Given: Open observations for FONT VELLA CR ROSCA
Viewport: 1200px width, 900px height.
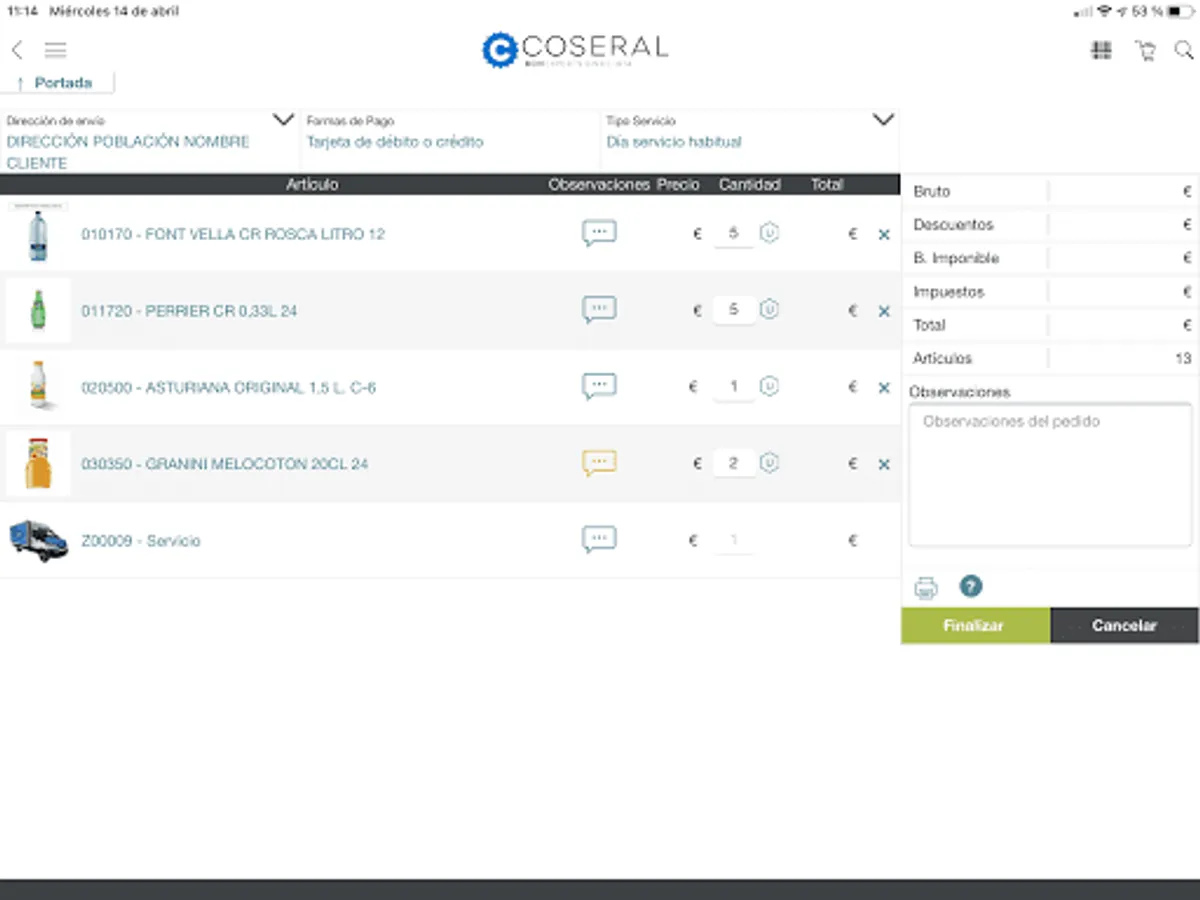Looking at the screenshot, I should pos(599,233).
